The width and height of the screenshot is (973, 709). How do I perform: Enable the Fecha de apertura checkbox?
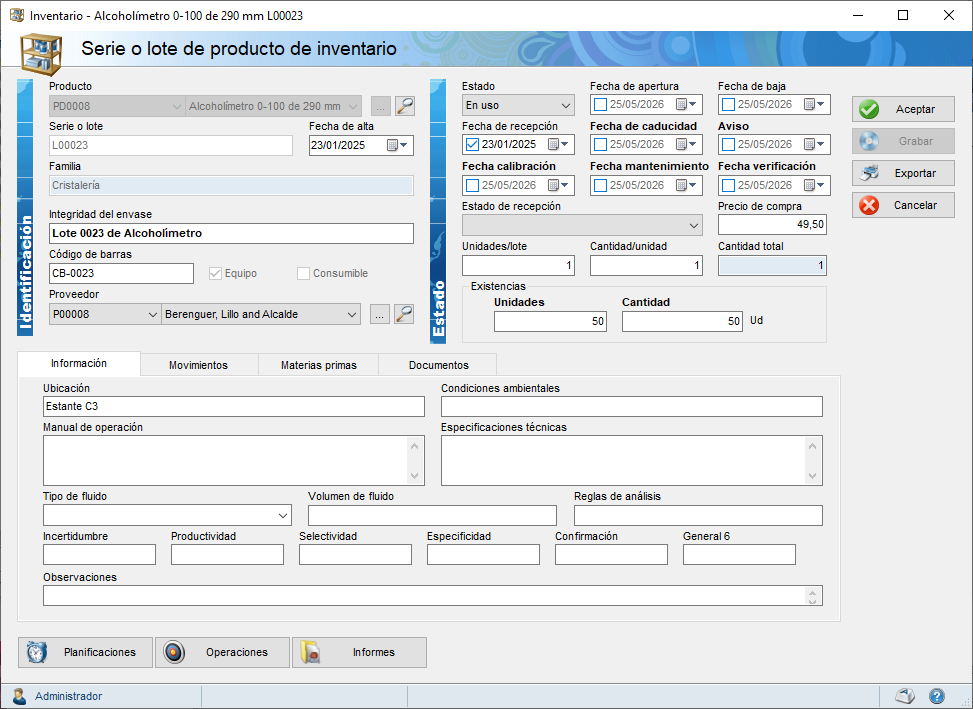[600, 104]
